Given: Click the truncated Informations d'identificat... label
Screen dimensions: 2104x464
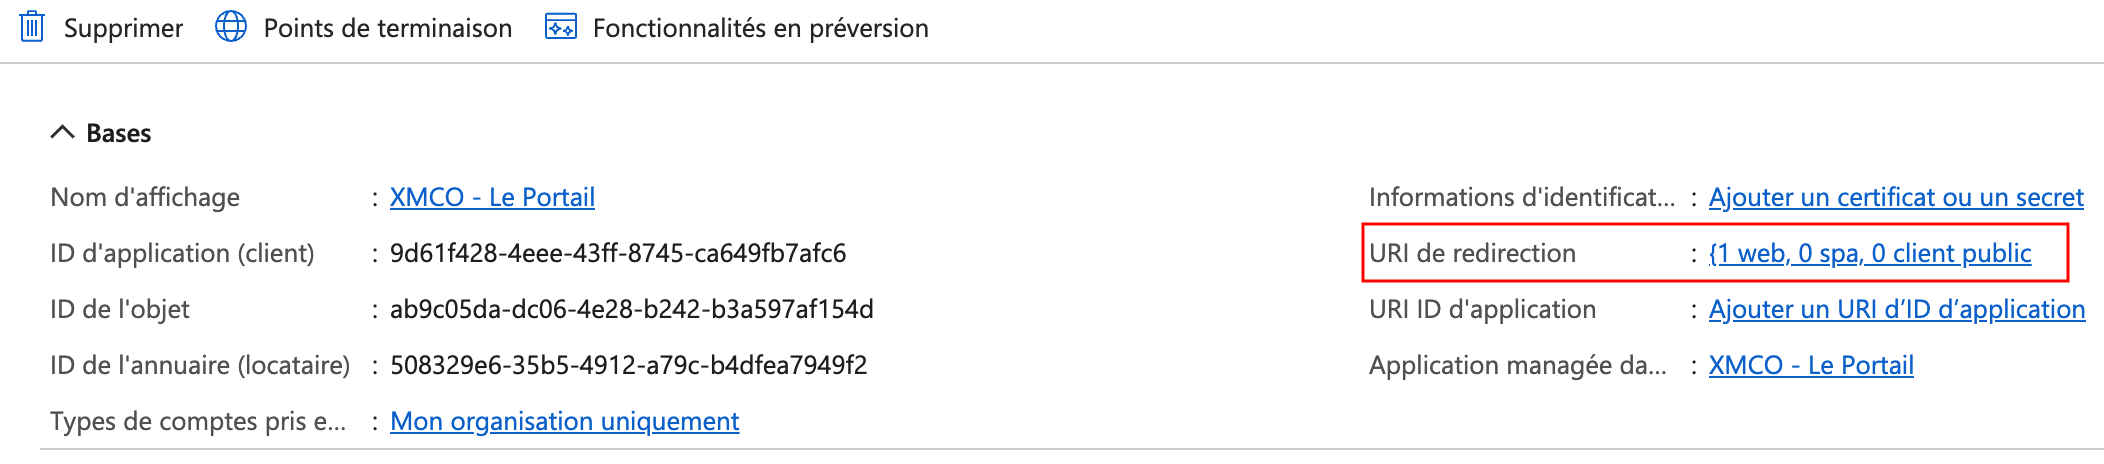Looking at the screenshot, I should pos(1521,197).
